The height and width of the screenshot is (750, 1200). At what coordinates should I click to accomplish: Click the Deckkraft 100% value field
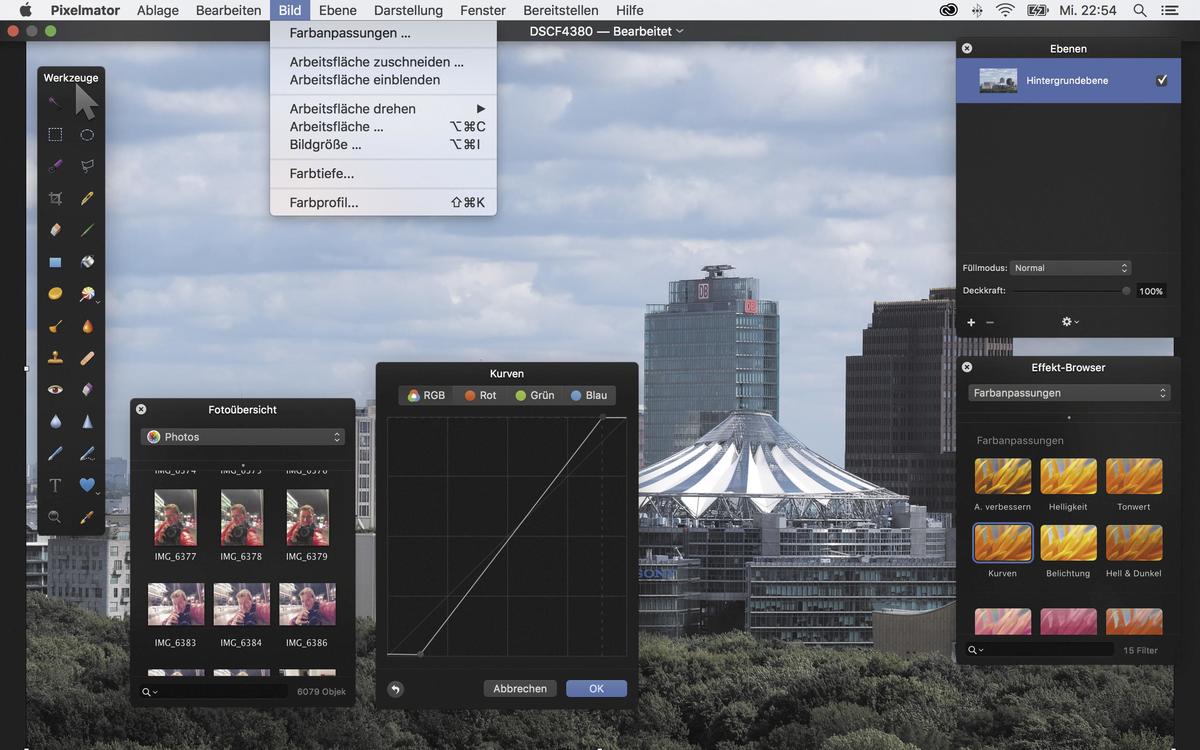(x=1151, y=291)
